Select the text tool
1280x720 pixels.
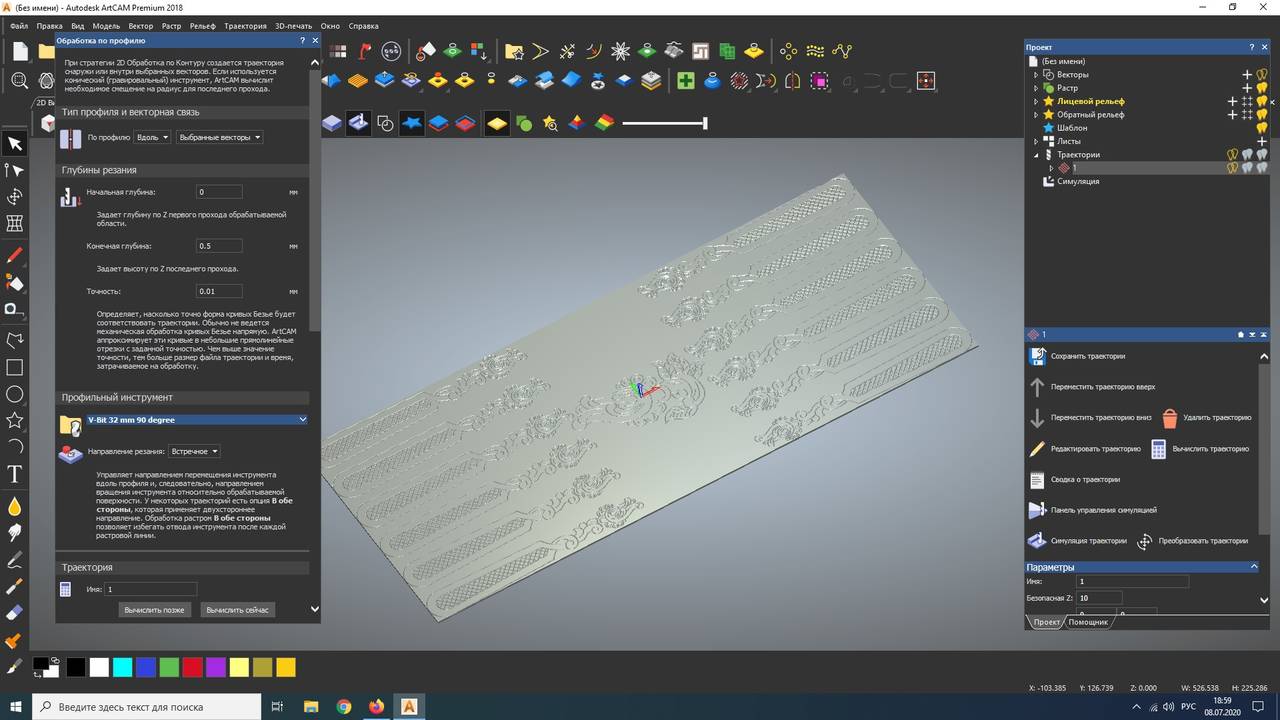pos(14,473)
